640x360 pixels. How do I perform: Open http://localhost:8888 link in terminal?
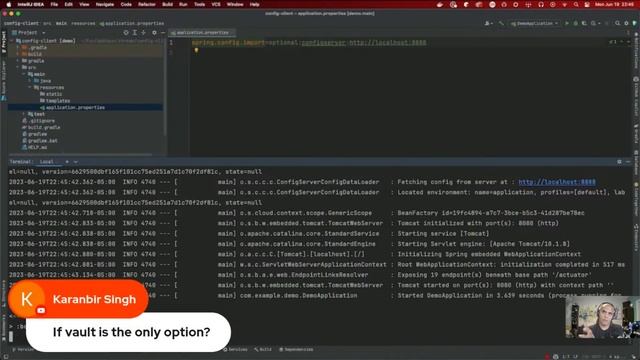point(557,182)
